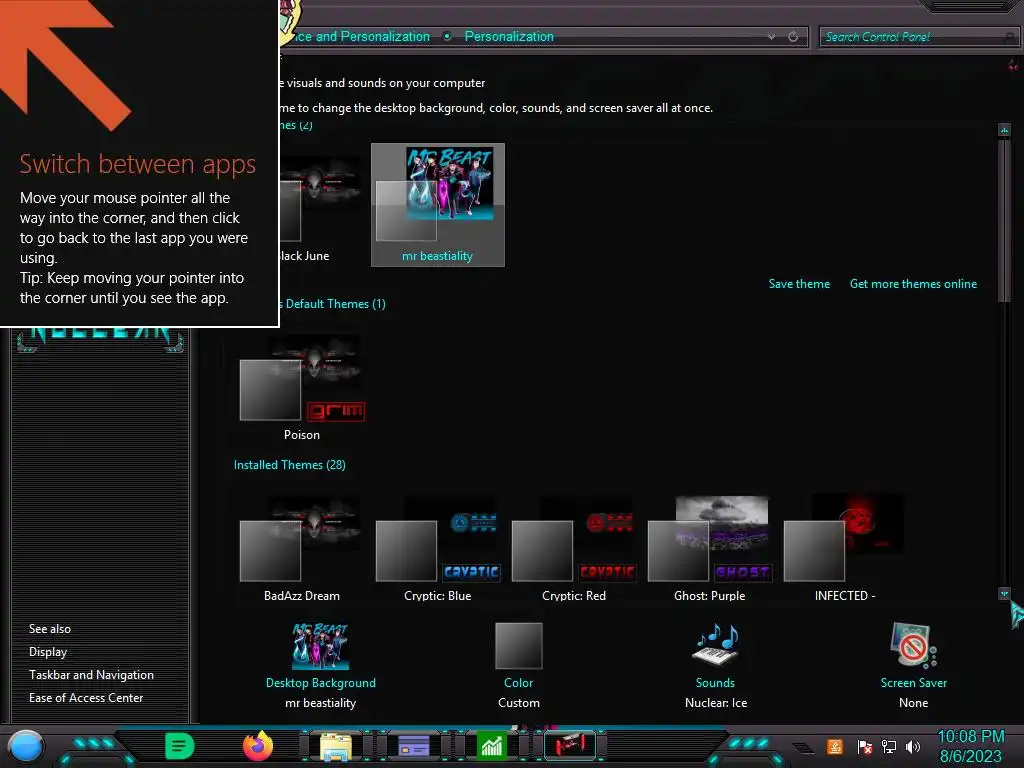Screen dimensions: 1024x768
Task: Click the Color swatch icon
Action: click(519, 646)
